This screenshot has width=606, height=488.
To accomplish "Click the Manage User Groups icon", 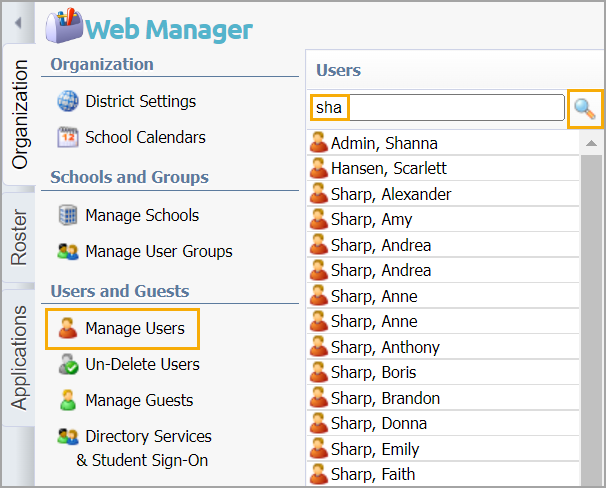I will [x=68, y=251].
